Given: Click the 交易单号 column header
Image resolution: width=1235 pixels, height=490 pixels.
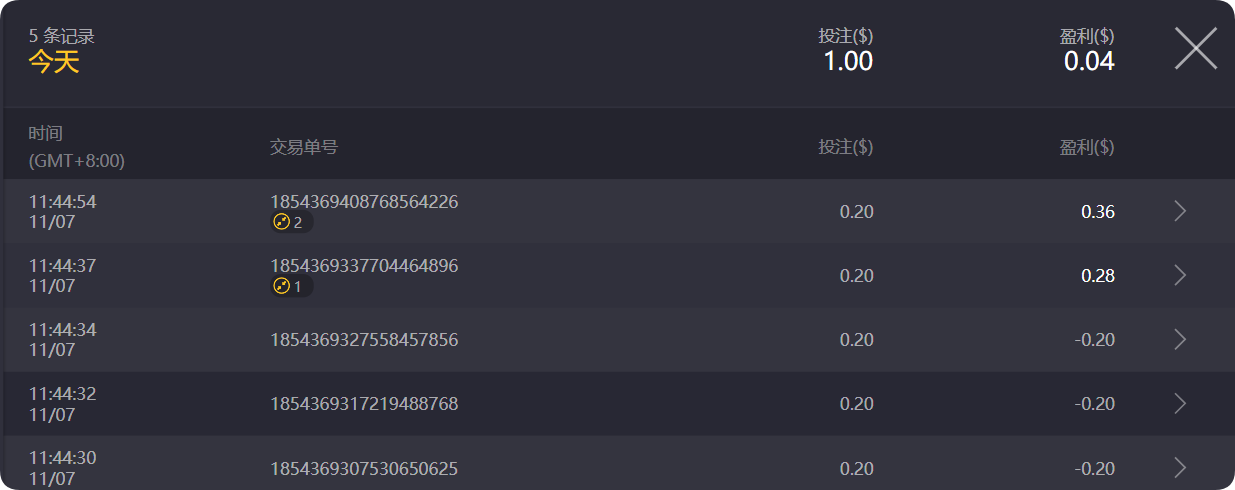Looking at the screenshot, I should point(304,147).
